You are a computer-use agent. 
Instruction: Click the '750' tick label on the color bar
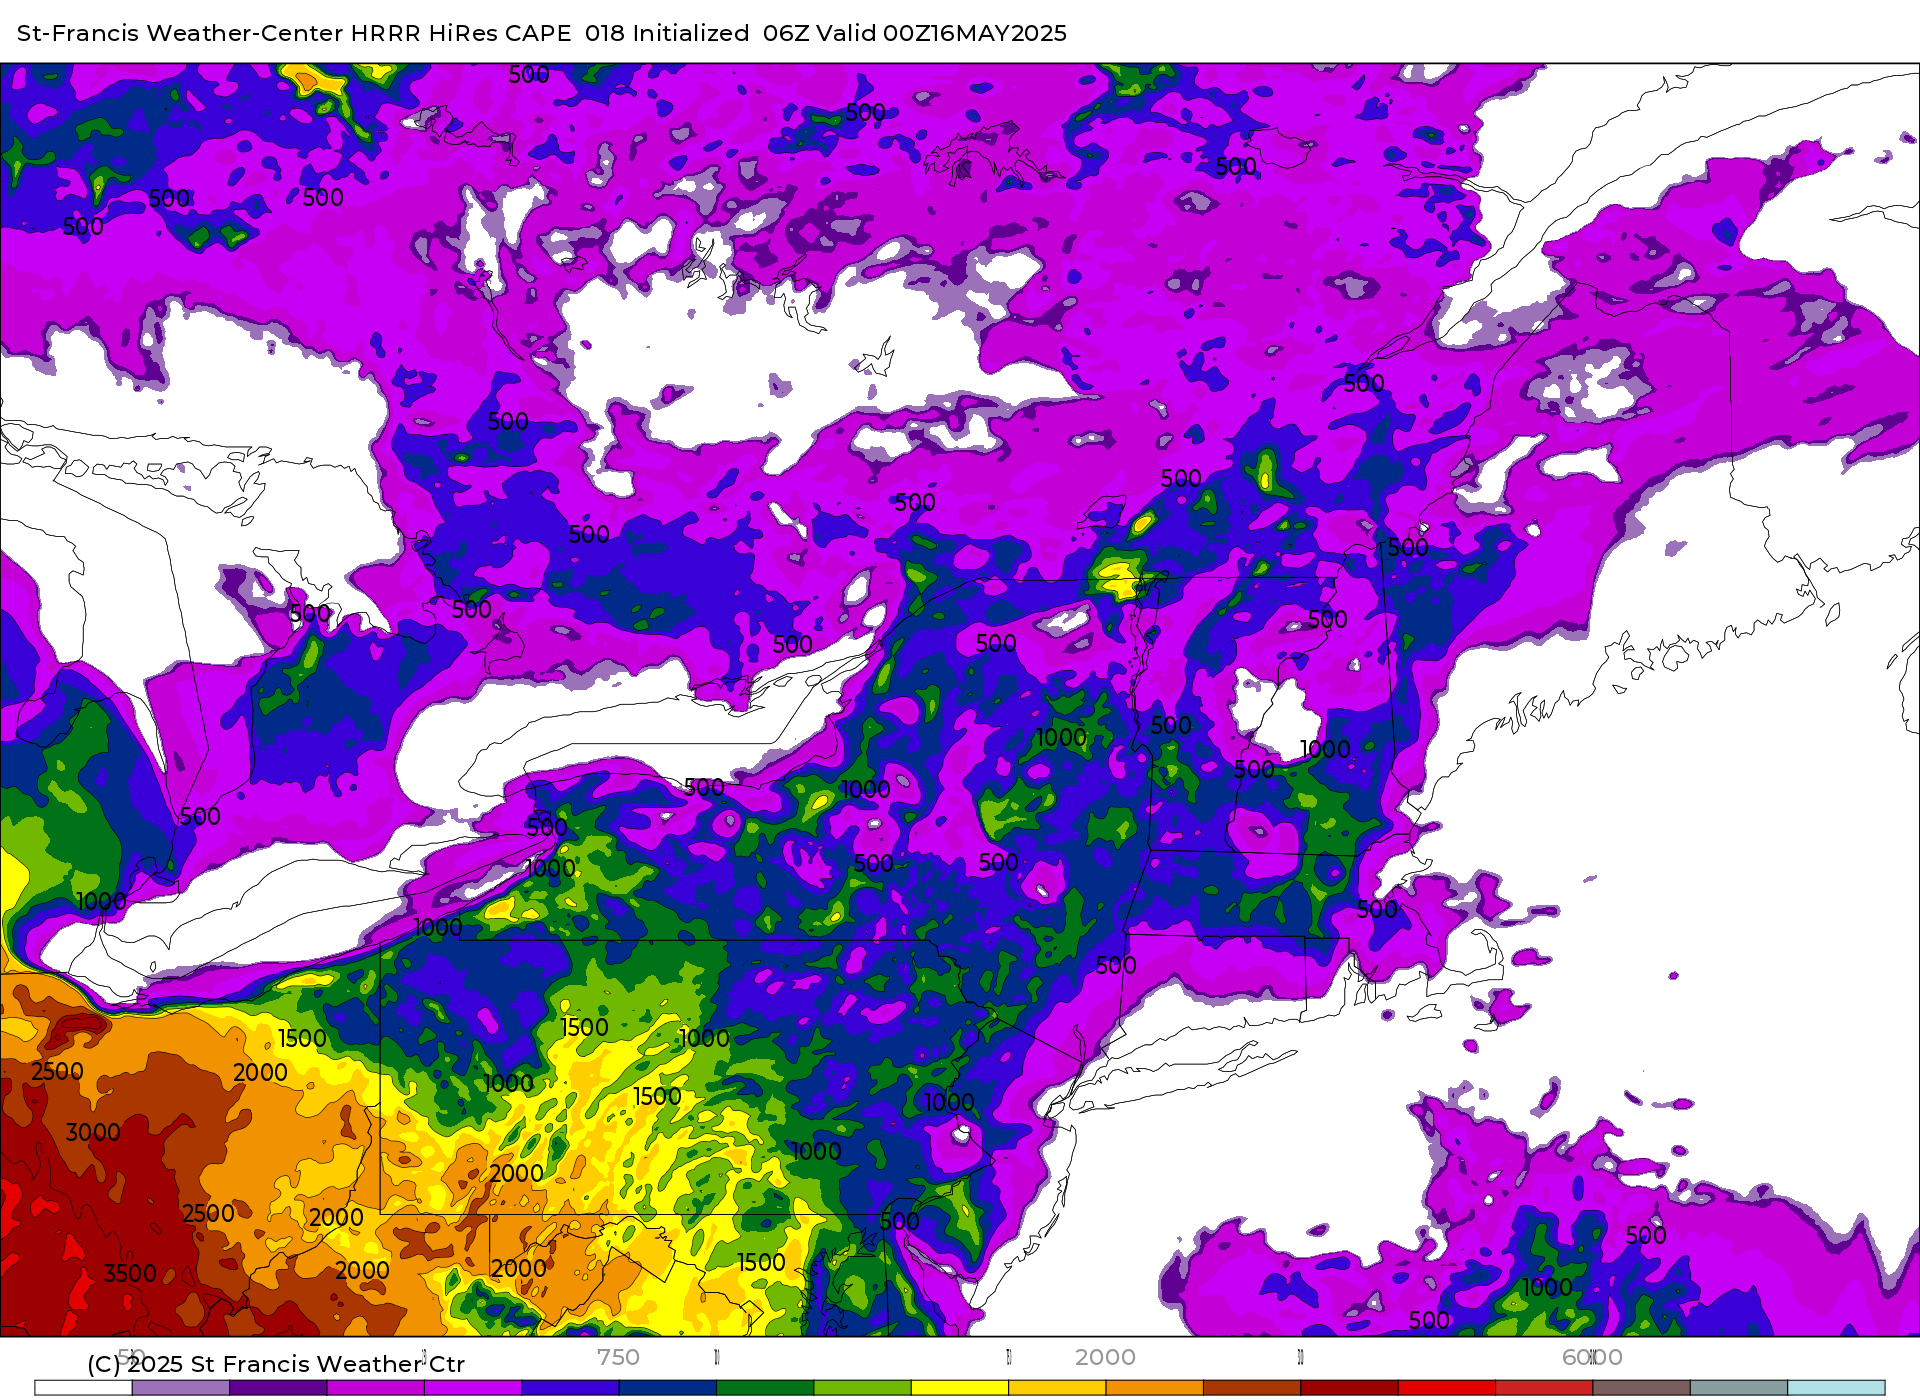[x=618, y=1357]
